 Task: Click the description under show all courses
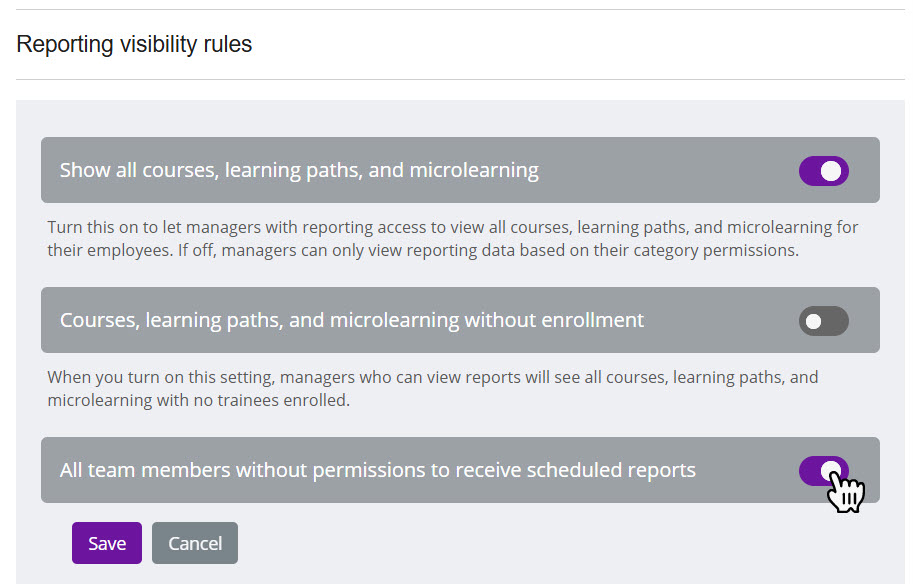[x=450, y=238]
